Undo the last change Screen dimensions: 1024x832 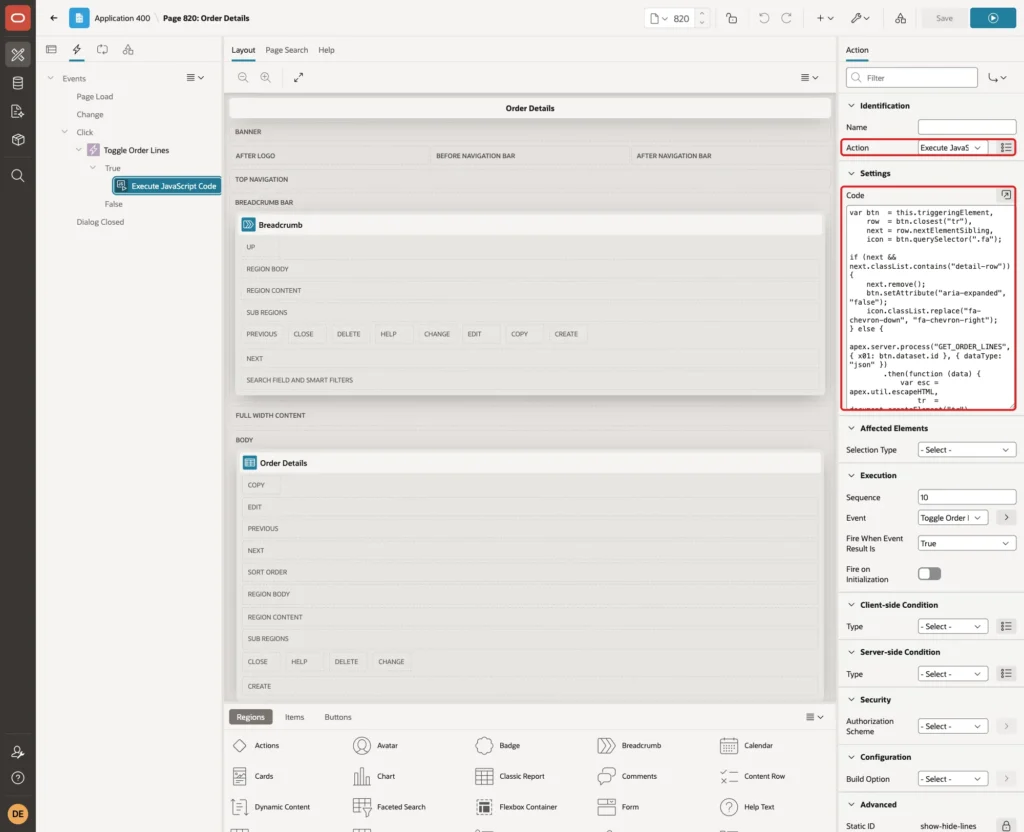tap(763, 18)
